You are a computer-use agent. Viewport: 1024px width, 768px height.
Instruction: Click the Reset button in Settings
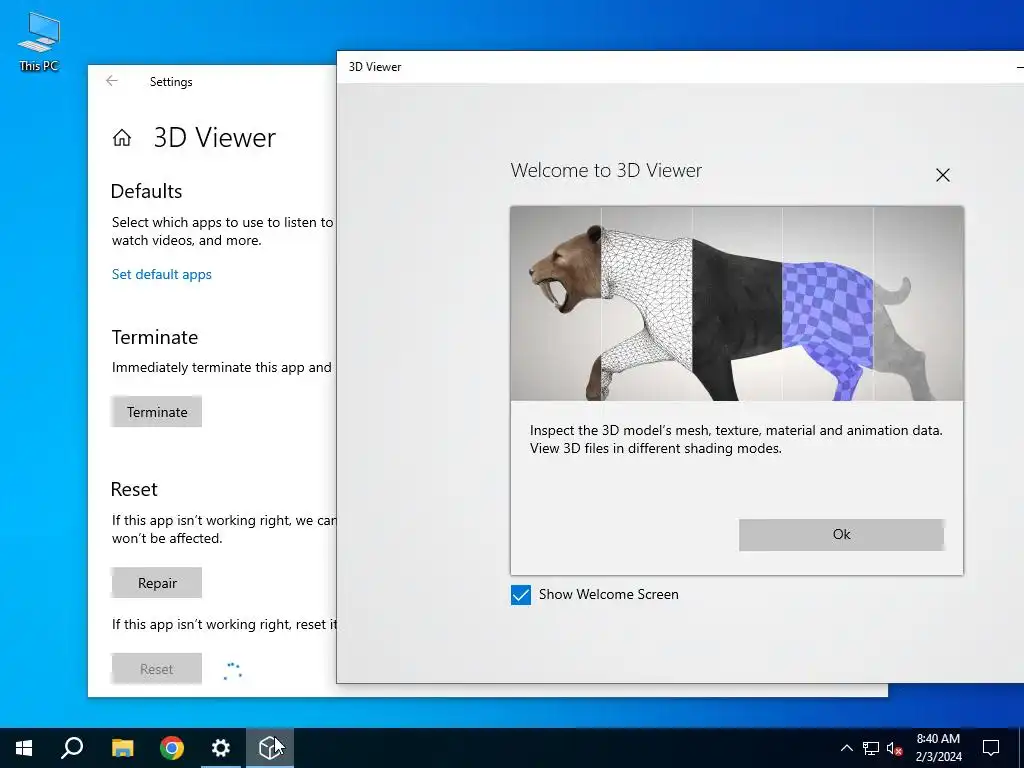click(157, 669)
